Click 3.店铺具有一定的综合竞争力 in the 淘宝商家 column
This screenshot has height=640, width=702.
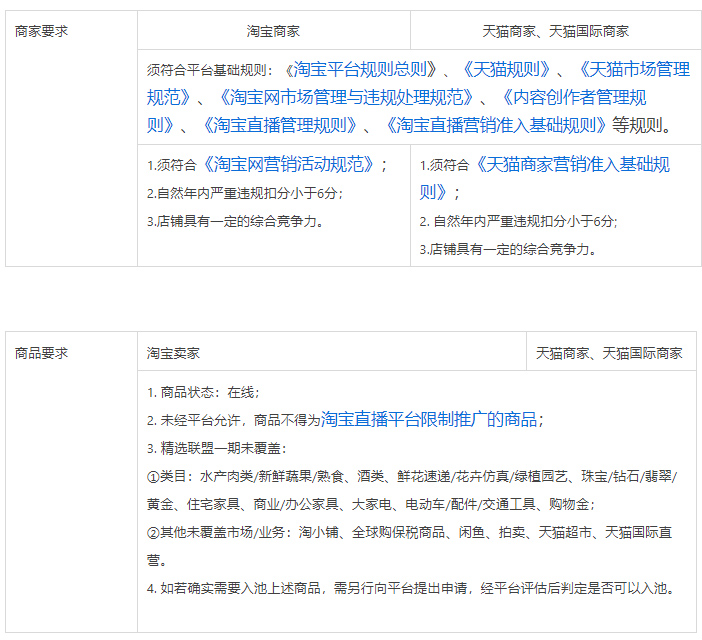coord(235,221)
